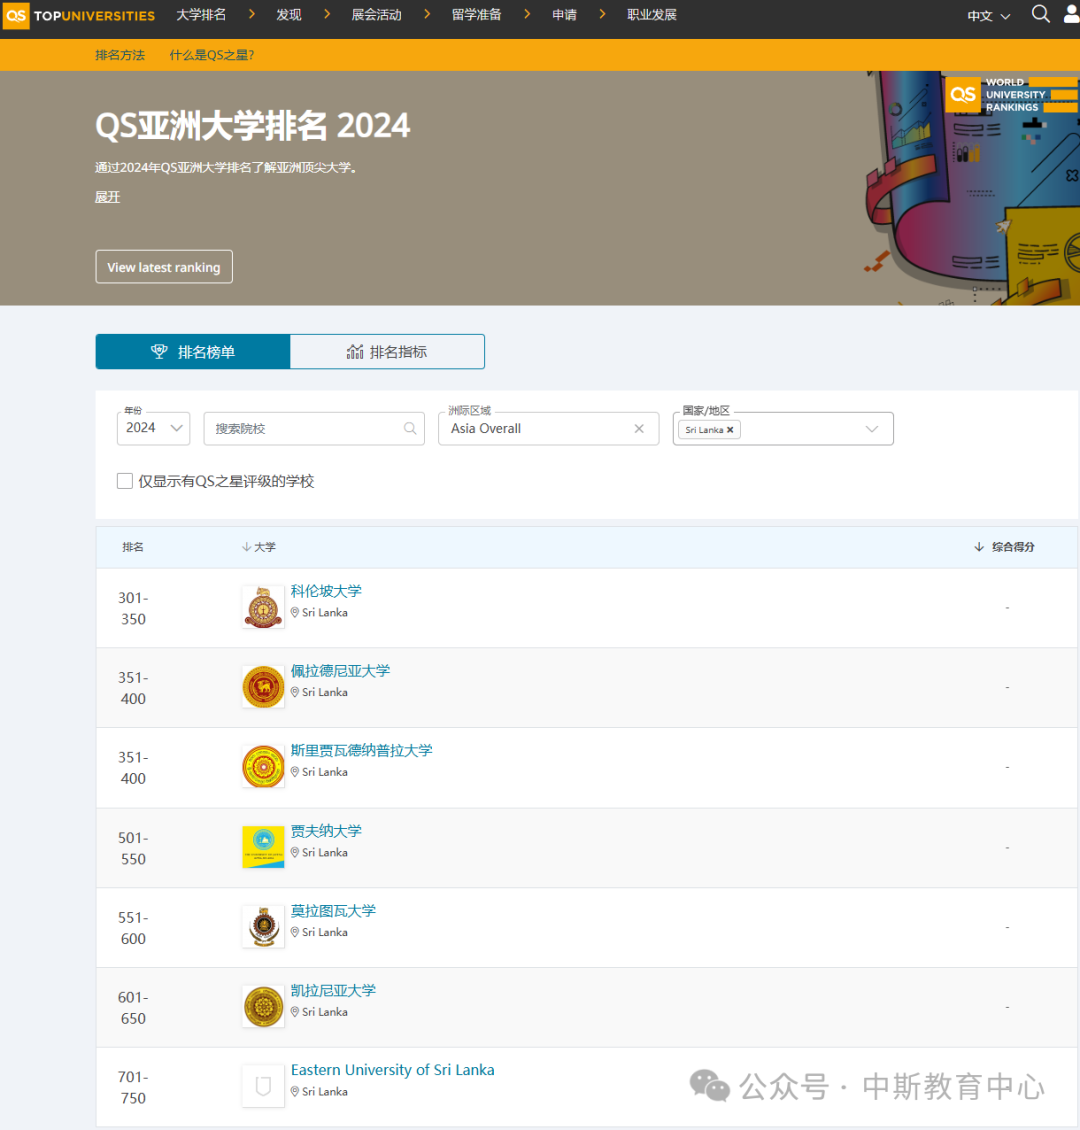Open the 年份 2024 dropdown
The image size is (1080, 1130).
pyautogui.click(x=153, y=428)
